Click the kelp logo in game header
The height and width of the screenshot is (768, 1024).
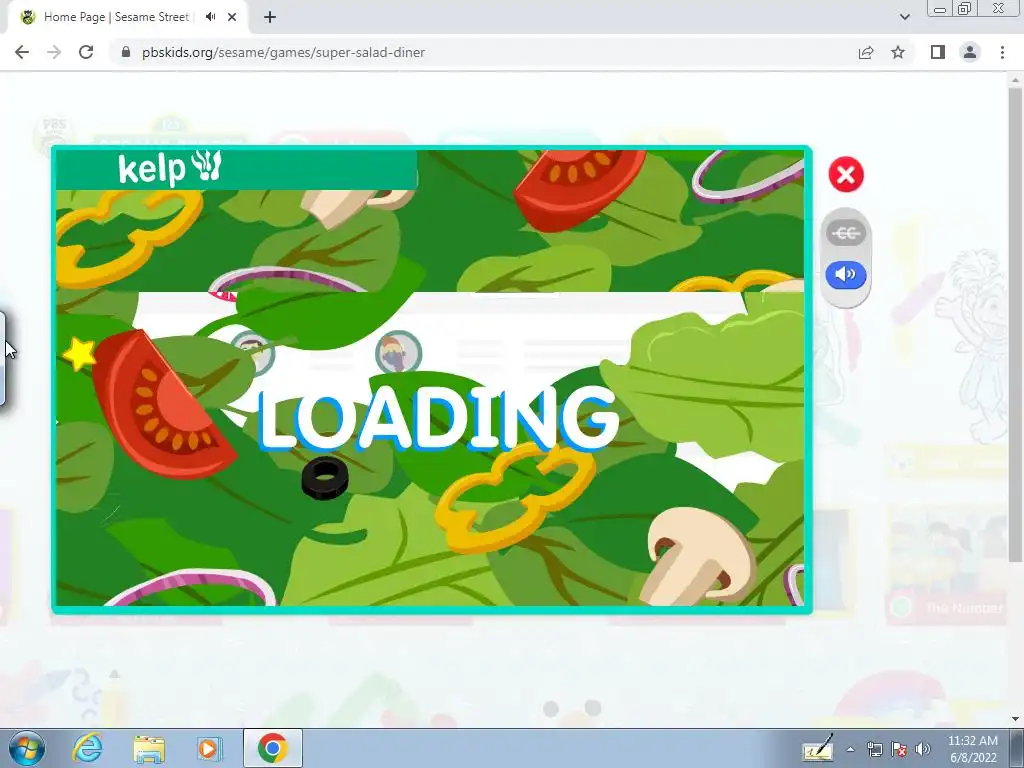170,168
